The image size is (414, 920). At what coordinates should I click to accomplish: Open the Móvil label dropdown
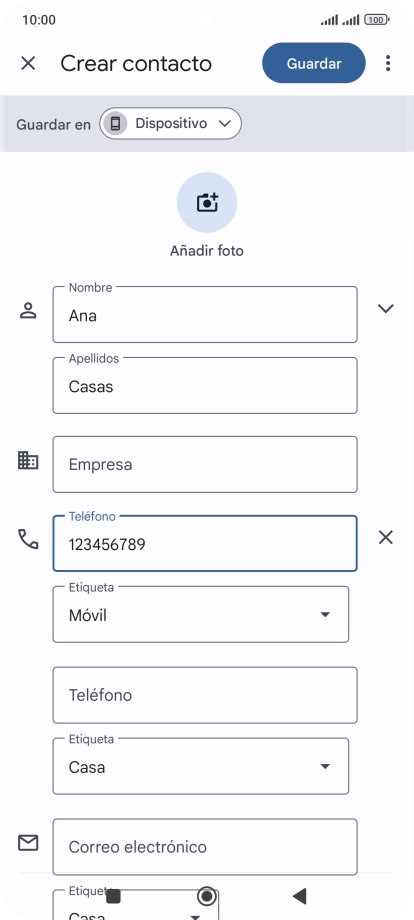coord(201,614)
